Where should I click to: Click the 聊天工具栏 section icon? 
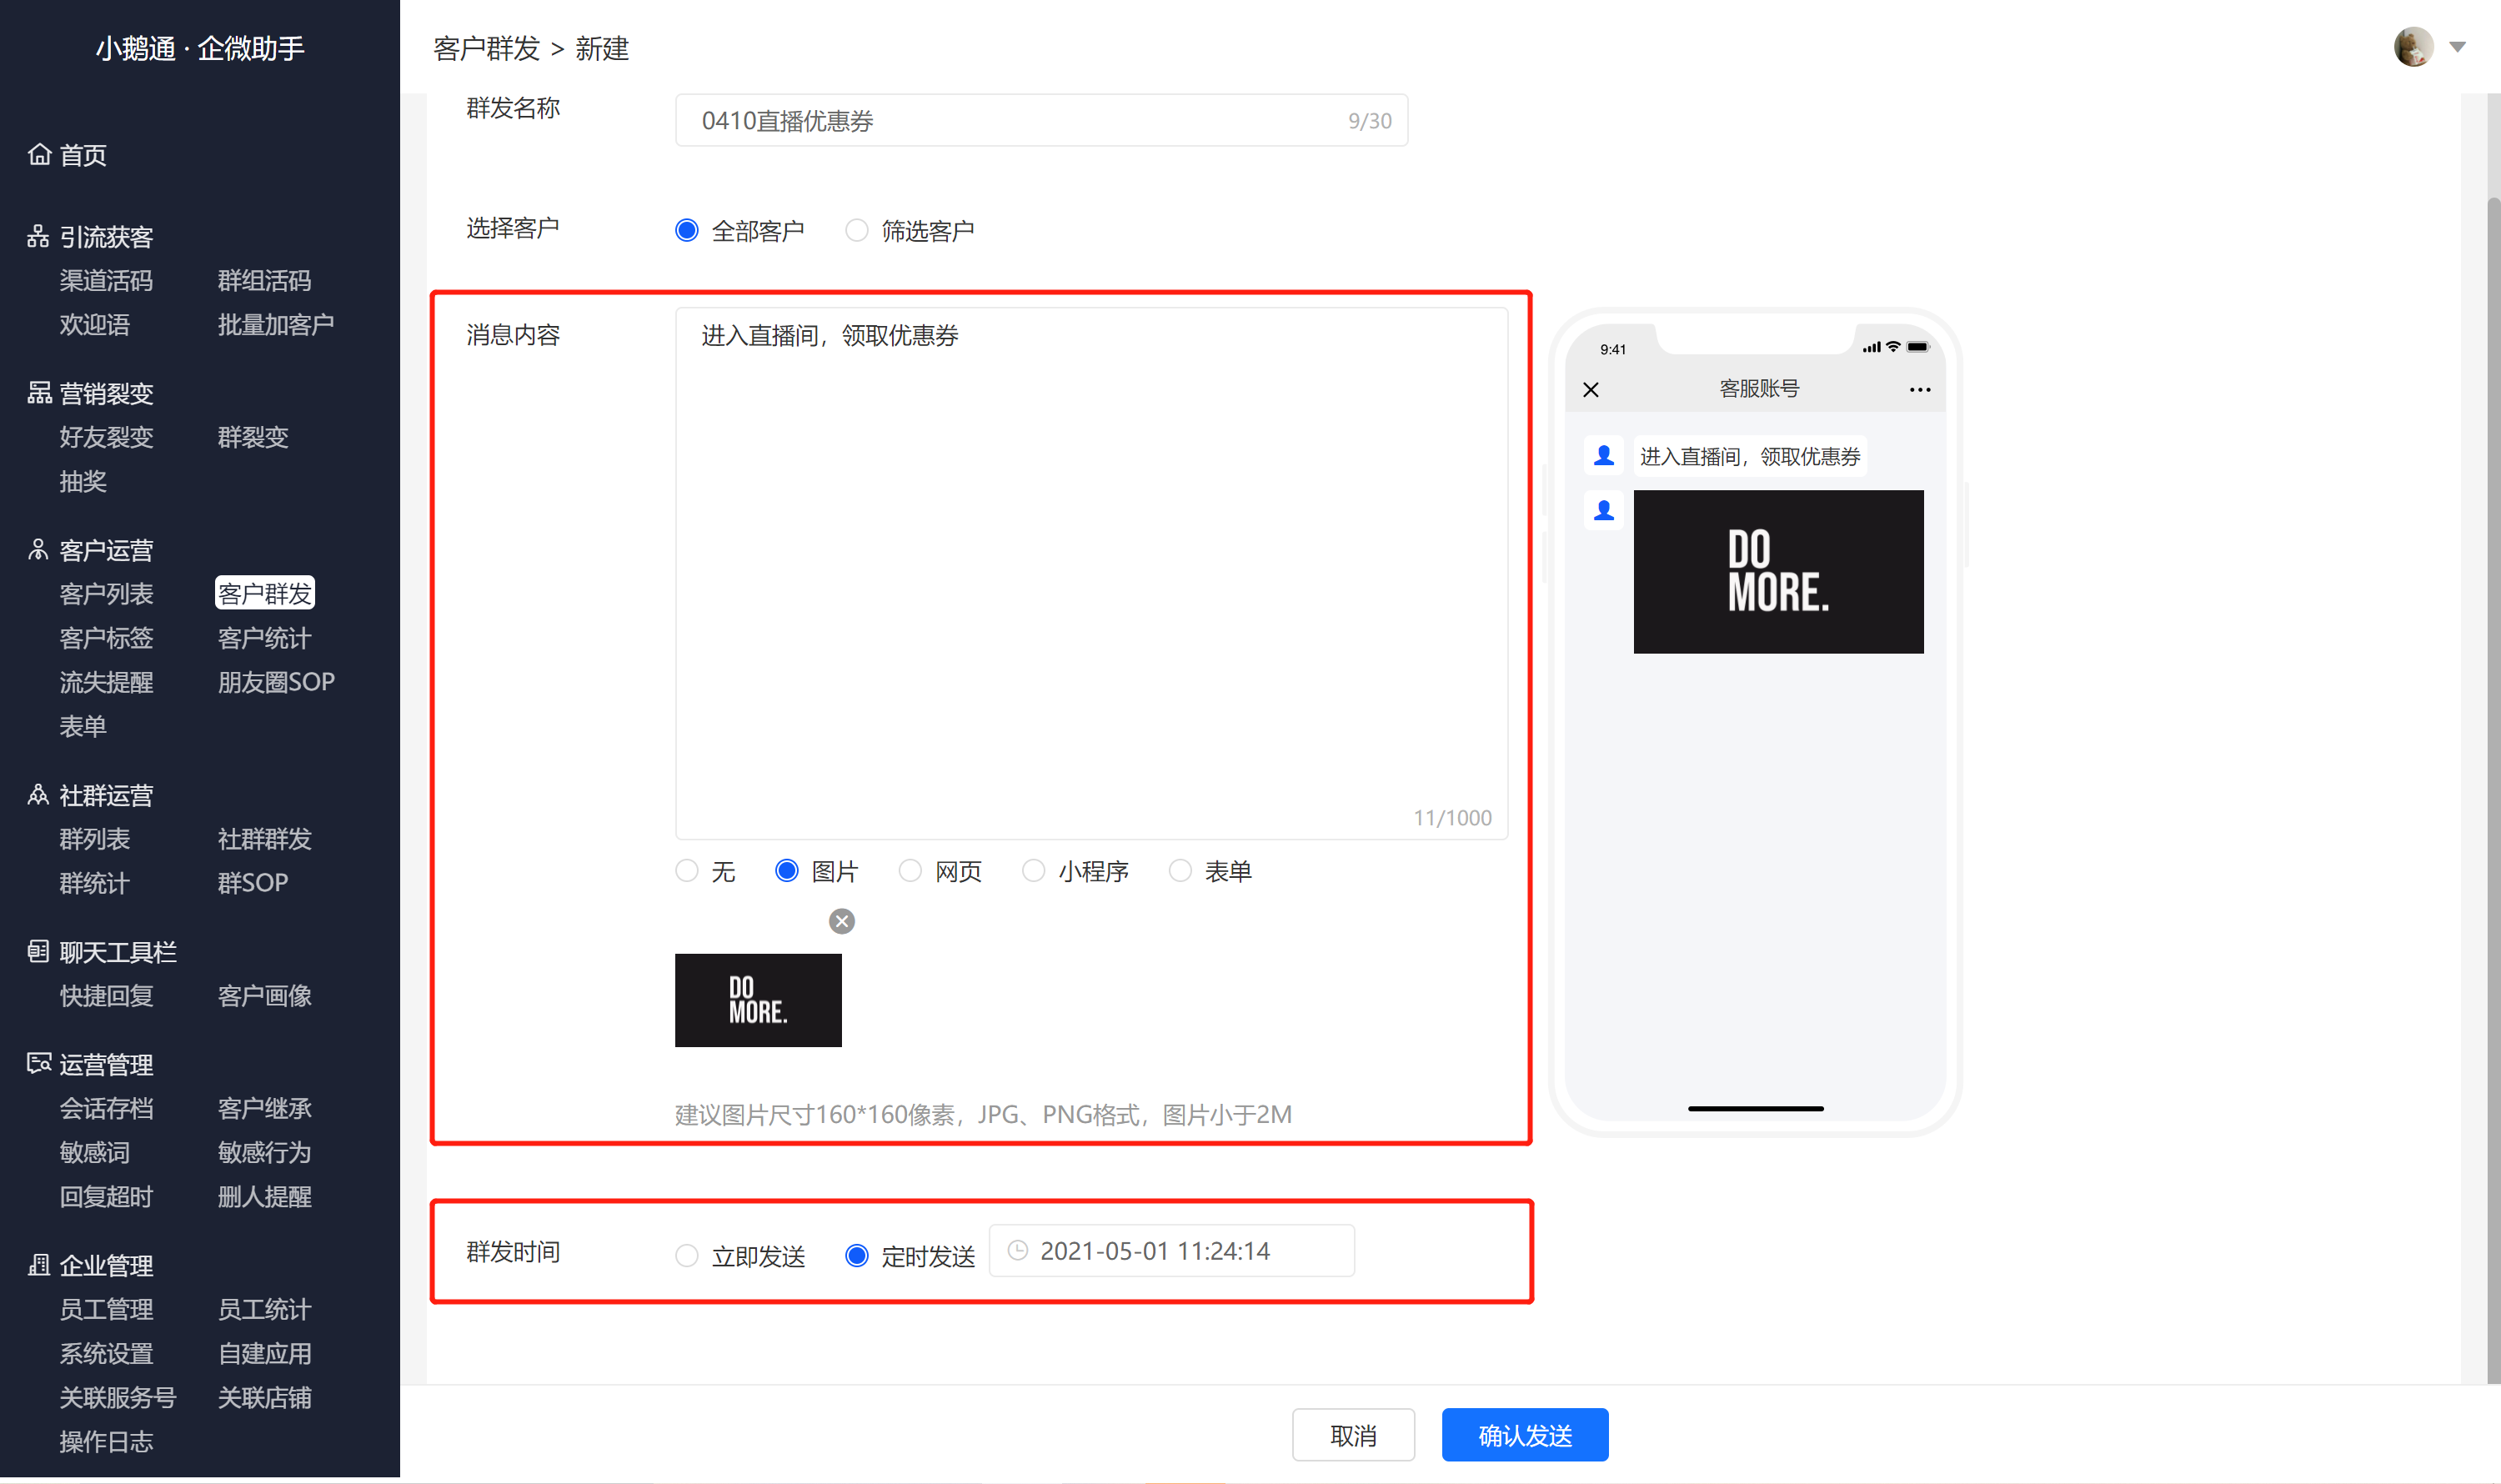(38, 951)
